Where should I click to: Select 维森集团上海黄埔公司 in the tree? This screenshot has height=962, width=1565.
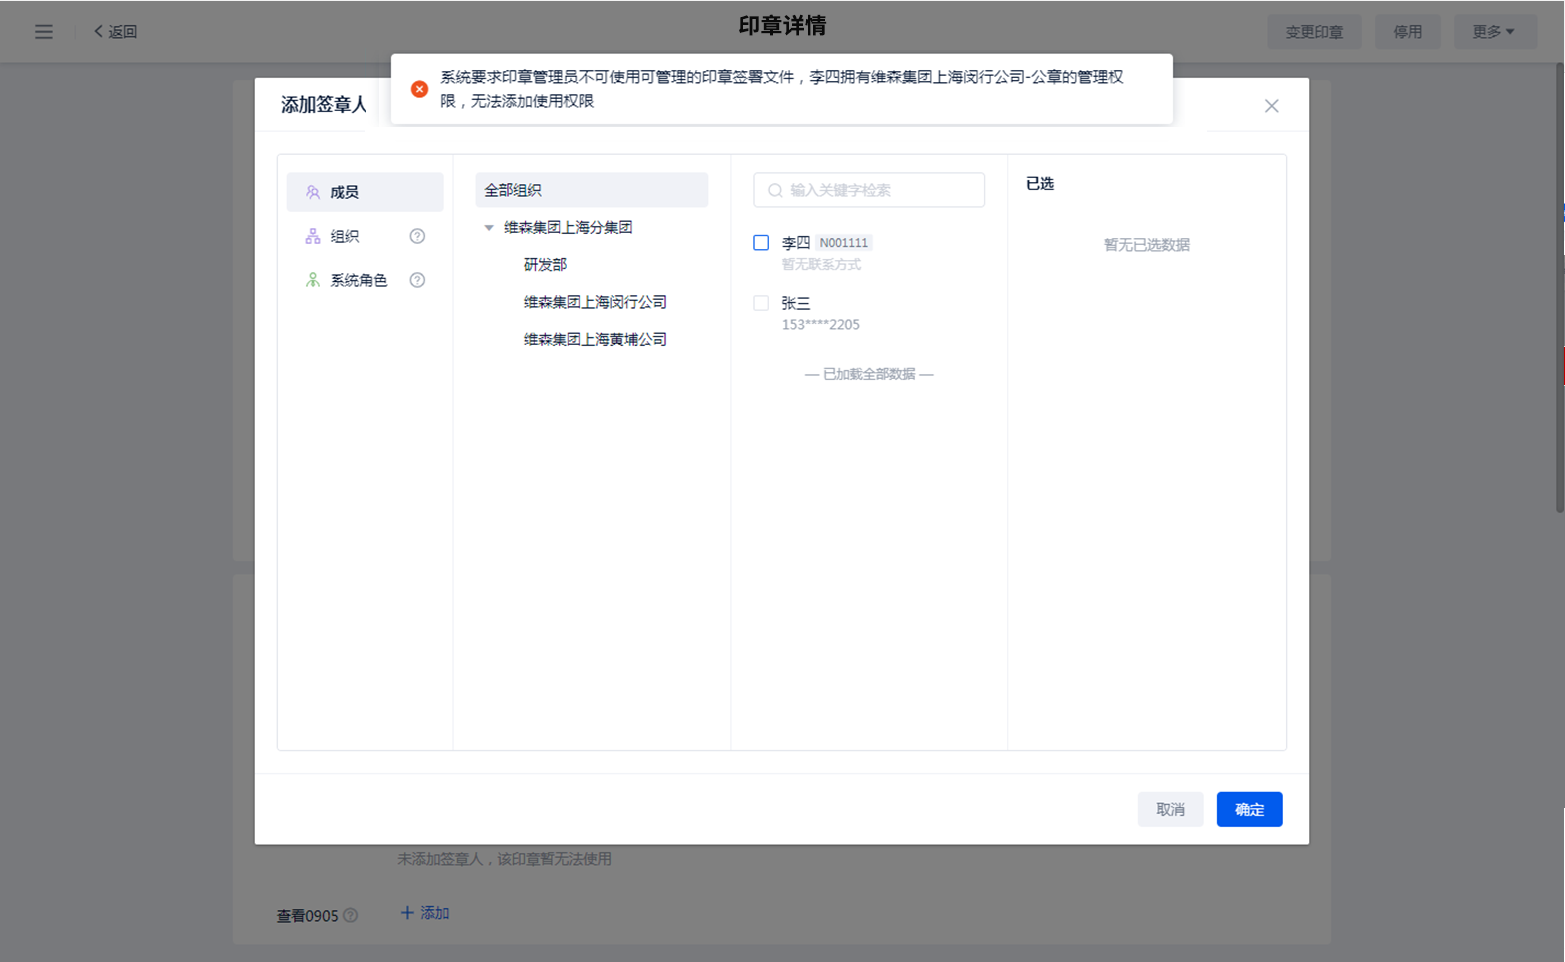(595, 340)
